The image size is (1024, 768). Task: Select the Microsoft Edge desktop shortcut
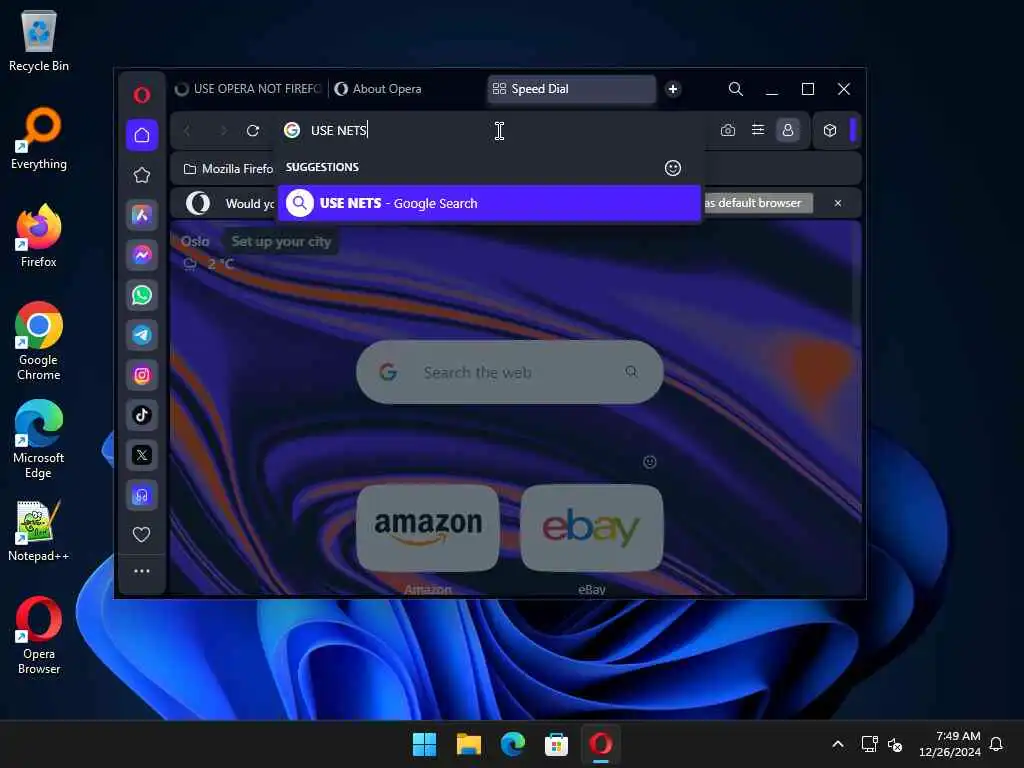click(x=39, y=439)
